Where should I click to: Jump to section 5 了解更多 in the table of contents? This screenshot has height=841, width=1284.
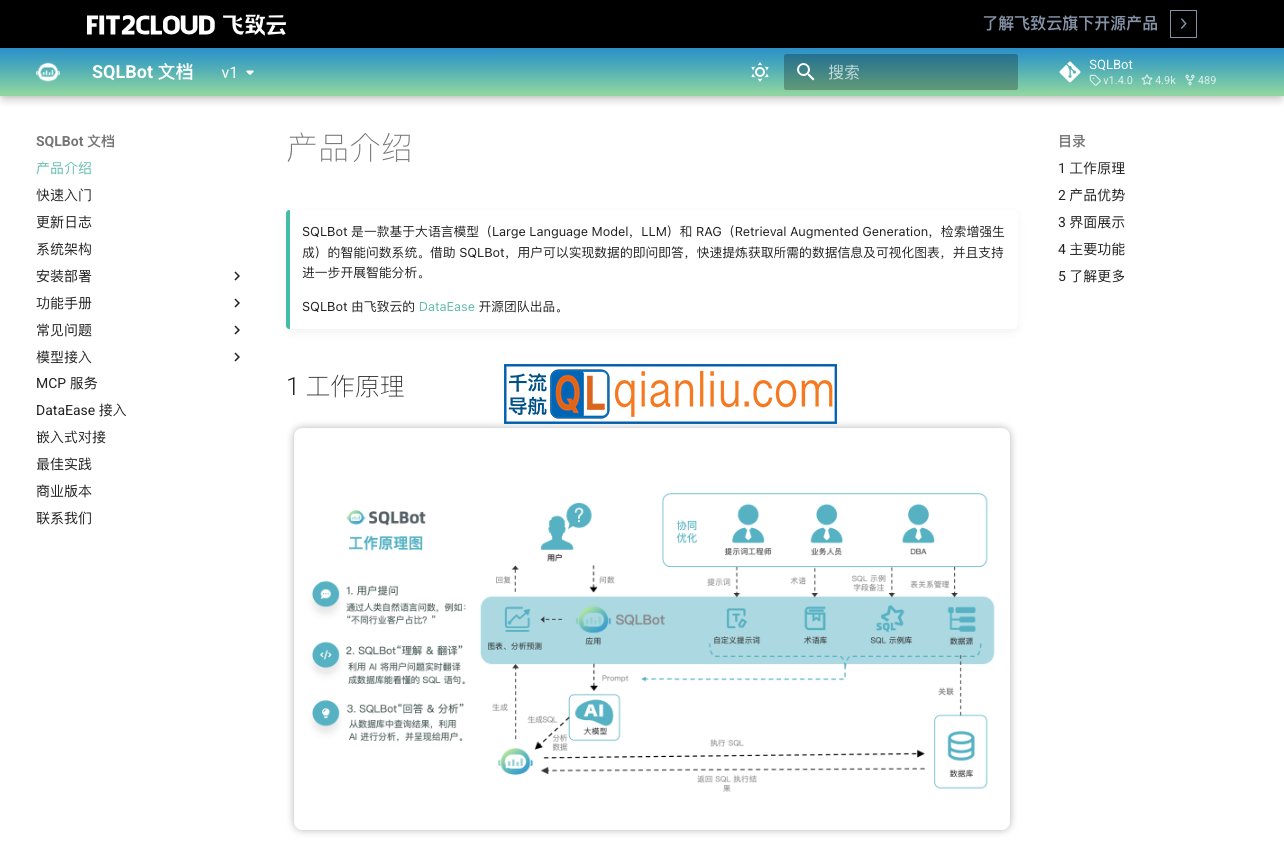(x=1092, y=276)
